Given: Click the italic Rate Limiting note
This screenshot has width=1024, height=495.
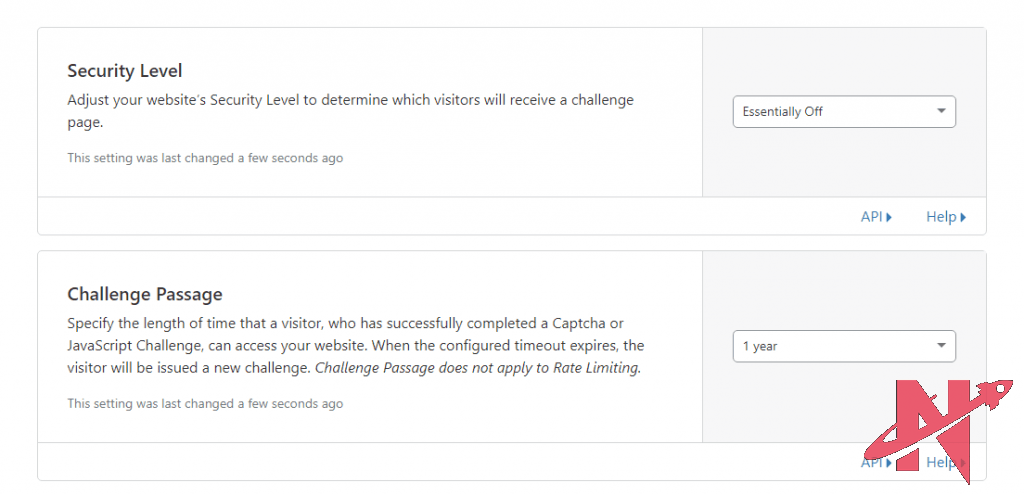Looking at the screenshot, I should click(x=478, y=368).
